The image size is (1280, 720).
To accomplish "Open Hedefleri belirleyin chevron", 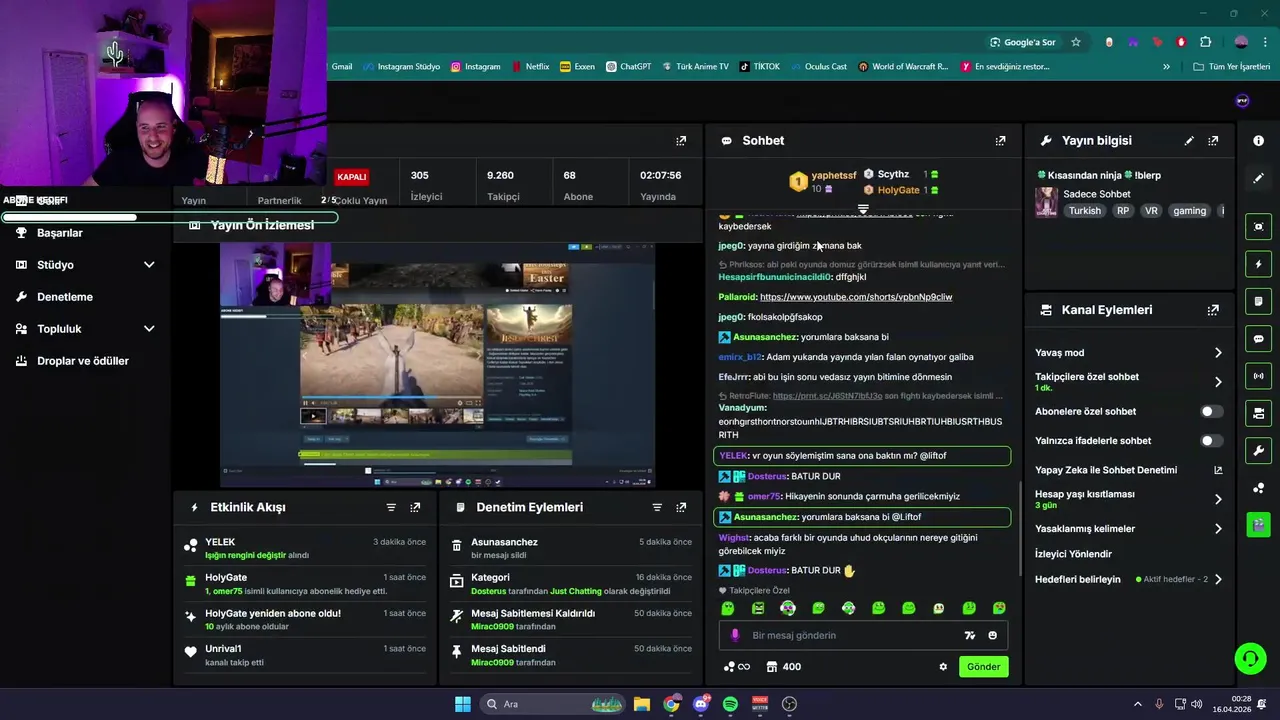I will 1218,579.
